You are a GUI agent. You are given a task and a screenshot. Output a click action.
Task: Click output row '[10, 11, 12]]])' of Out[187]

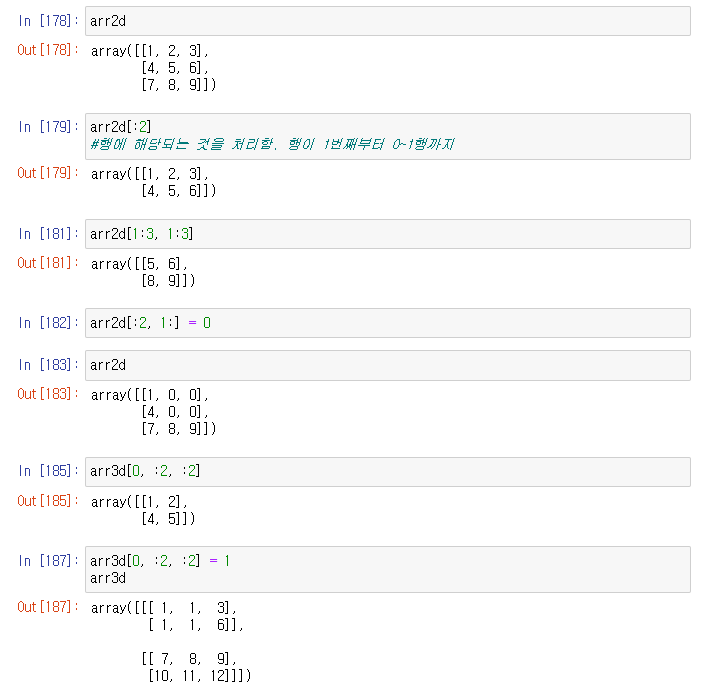tap(200, 676)
